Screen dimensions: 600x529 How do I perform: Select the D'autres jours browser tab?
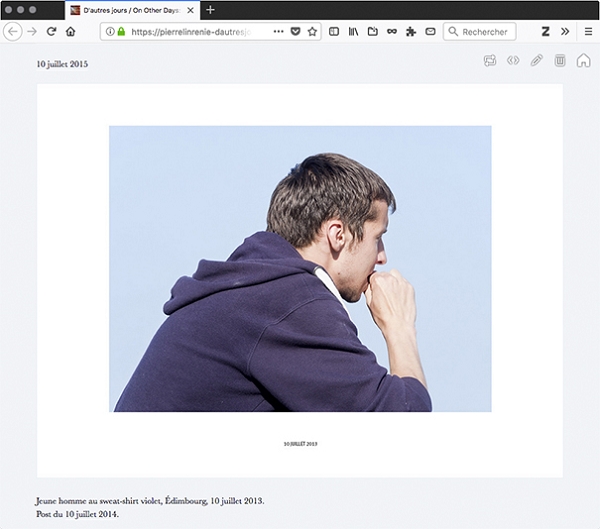(x=125, y=10)
